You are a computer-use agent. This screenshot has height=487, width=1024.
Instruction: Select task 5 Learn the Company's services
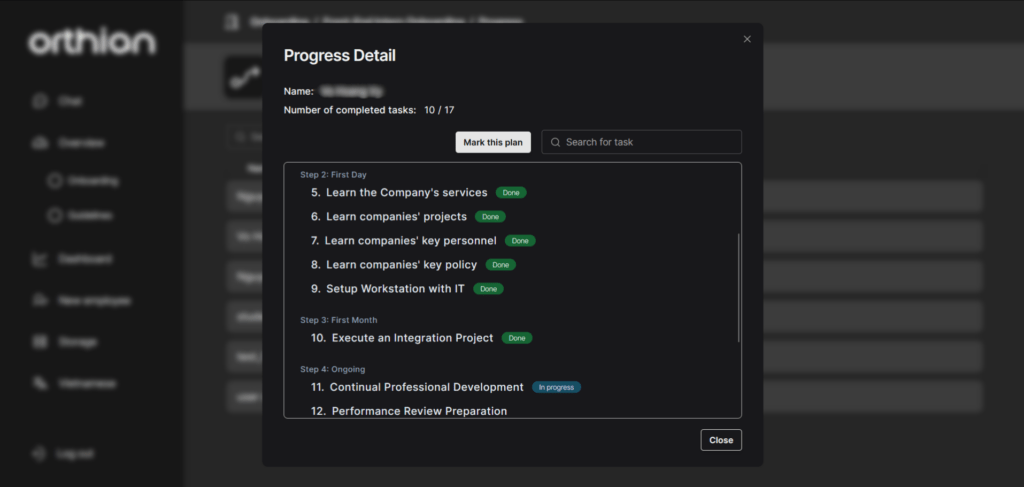point(406,192)
